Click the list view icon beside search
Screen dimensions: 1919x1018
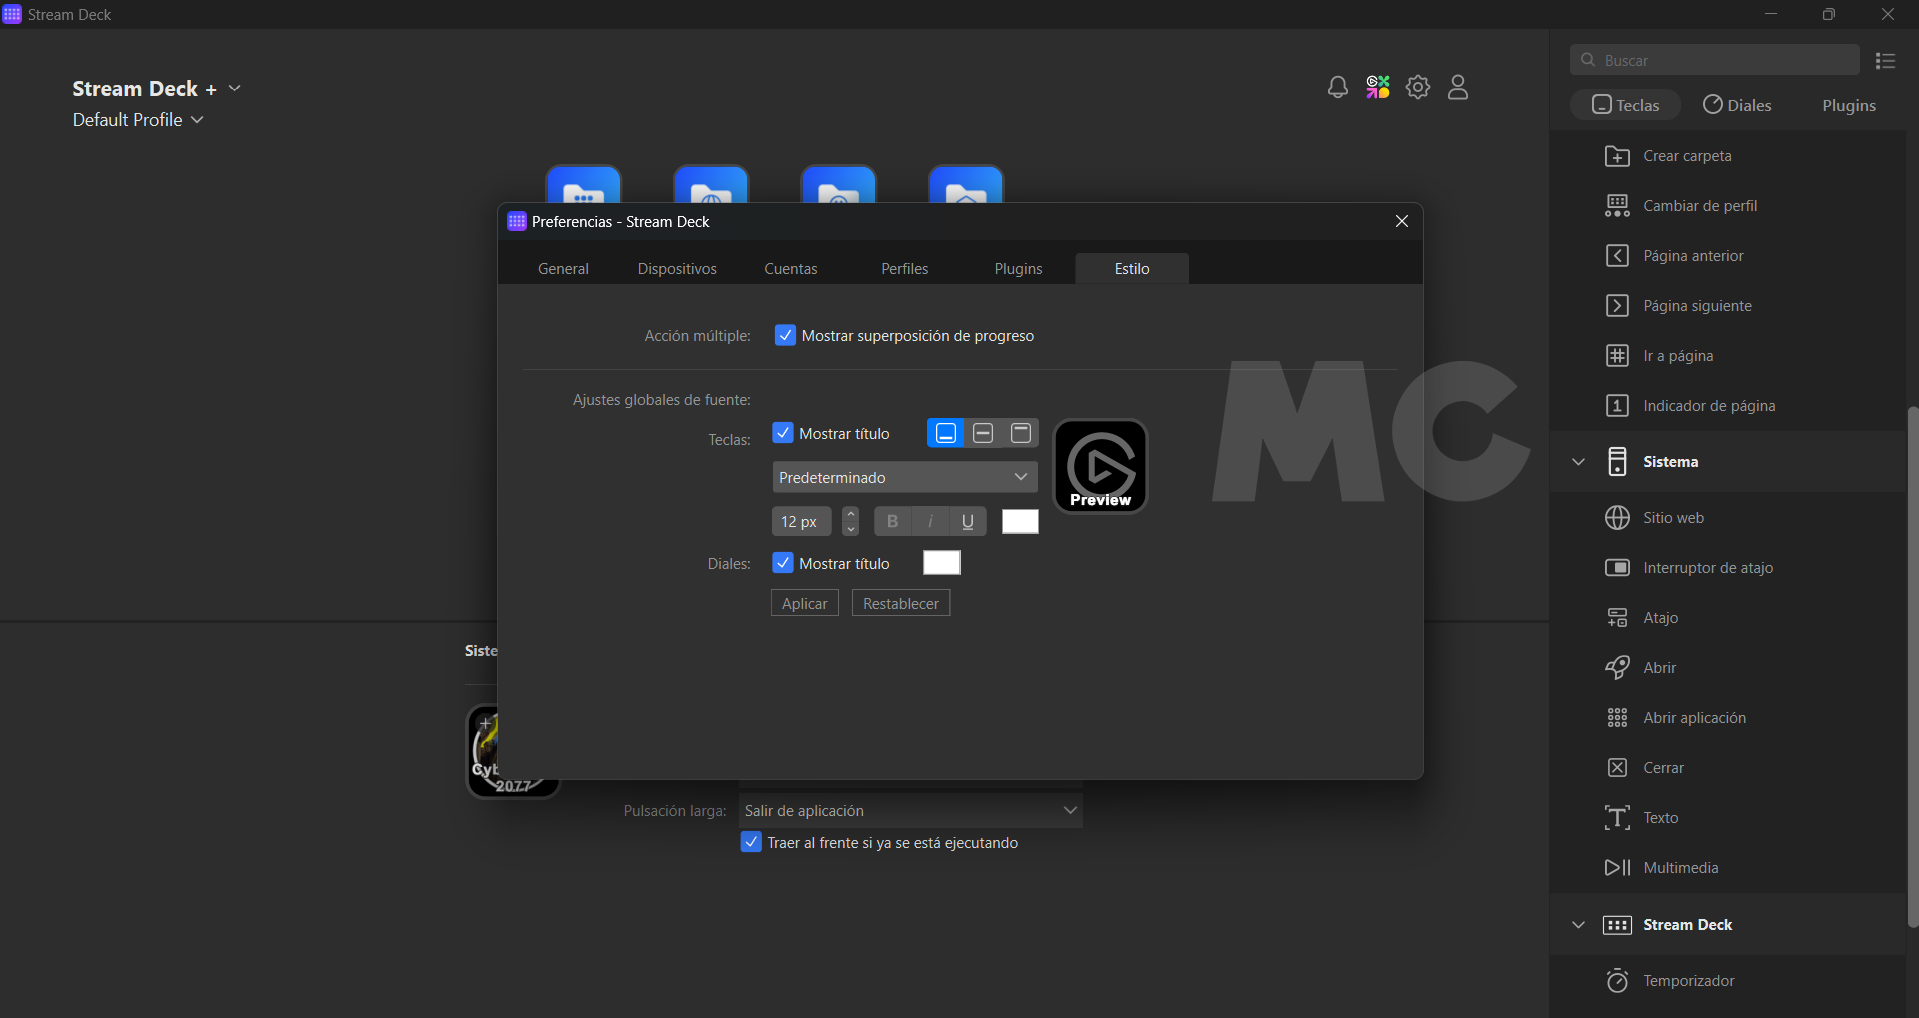[1886, 61]
